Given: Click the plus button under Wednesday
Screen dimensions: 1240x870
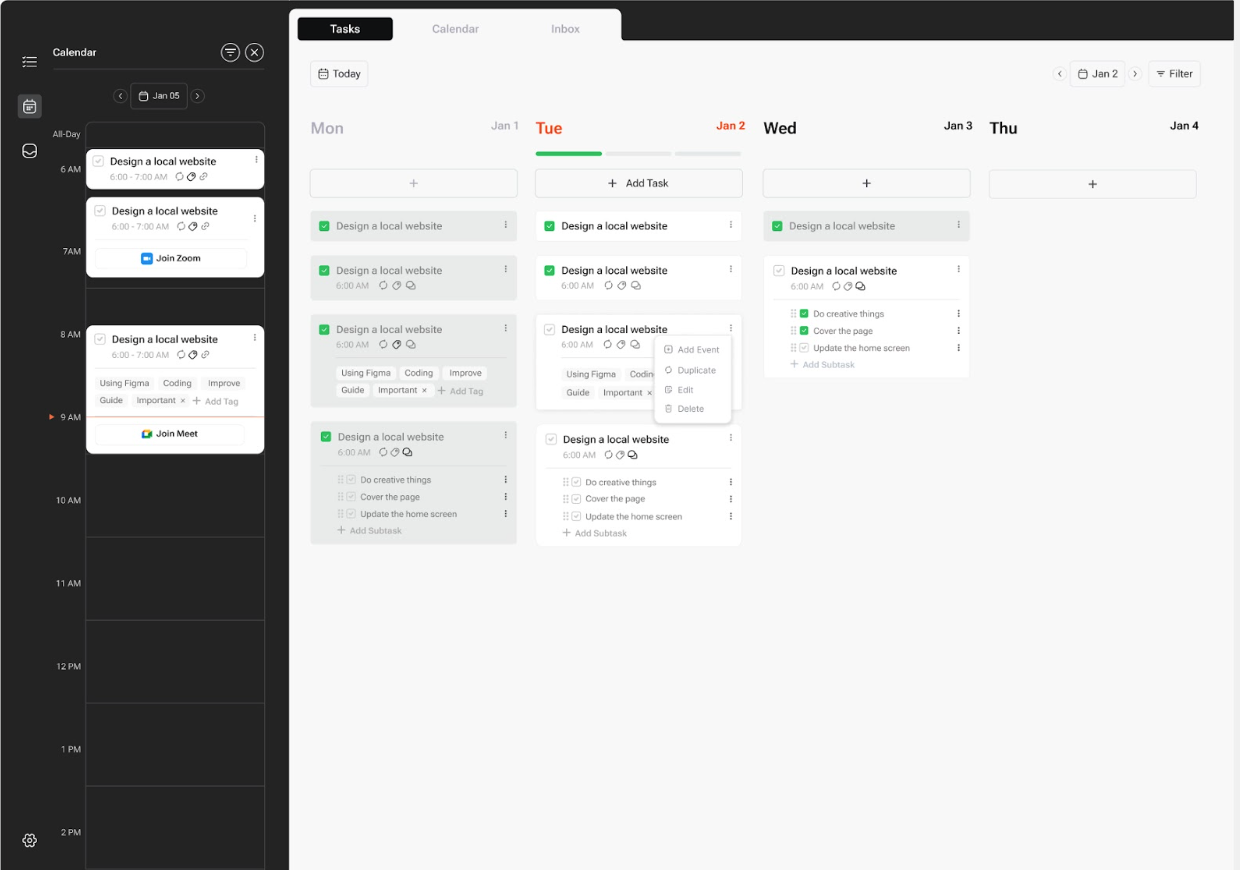Looking at the screenshot, I should pos(866,183).
